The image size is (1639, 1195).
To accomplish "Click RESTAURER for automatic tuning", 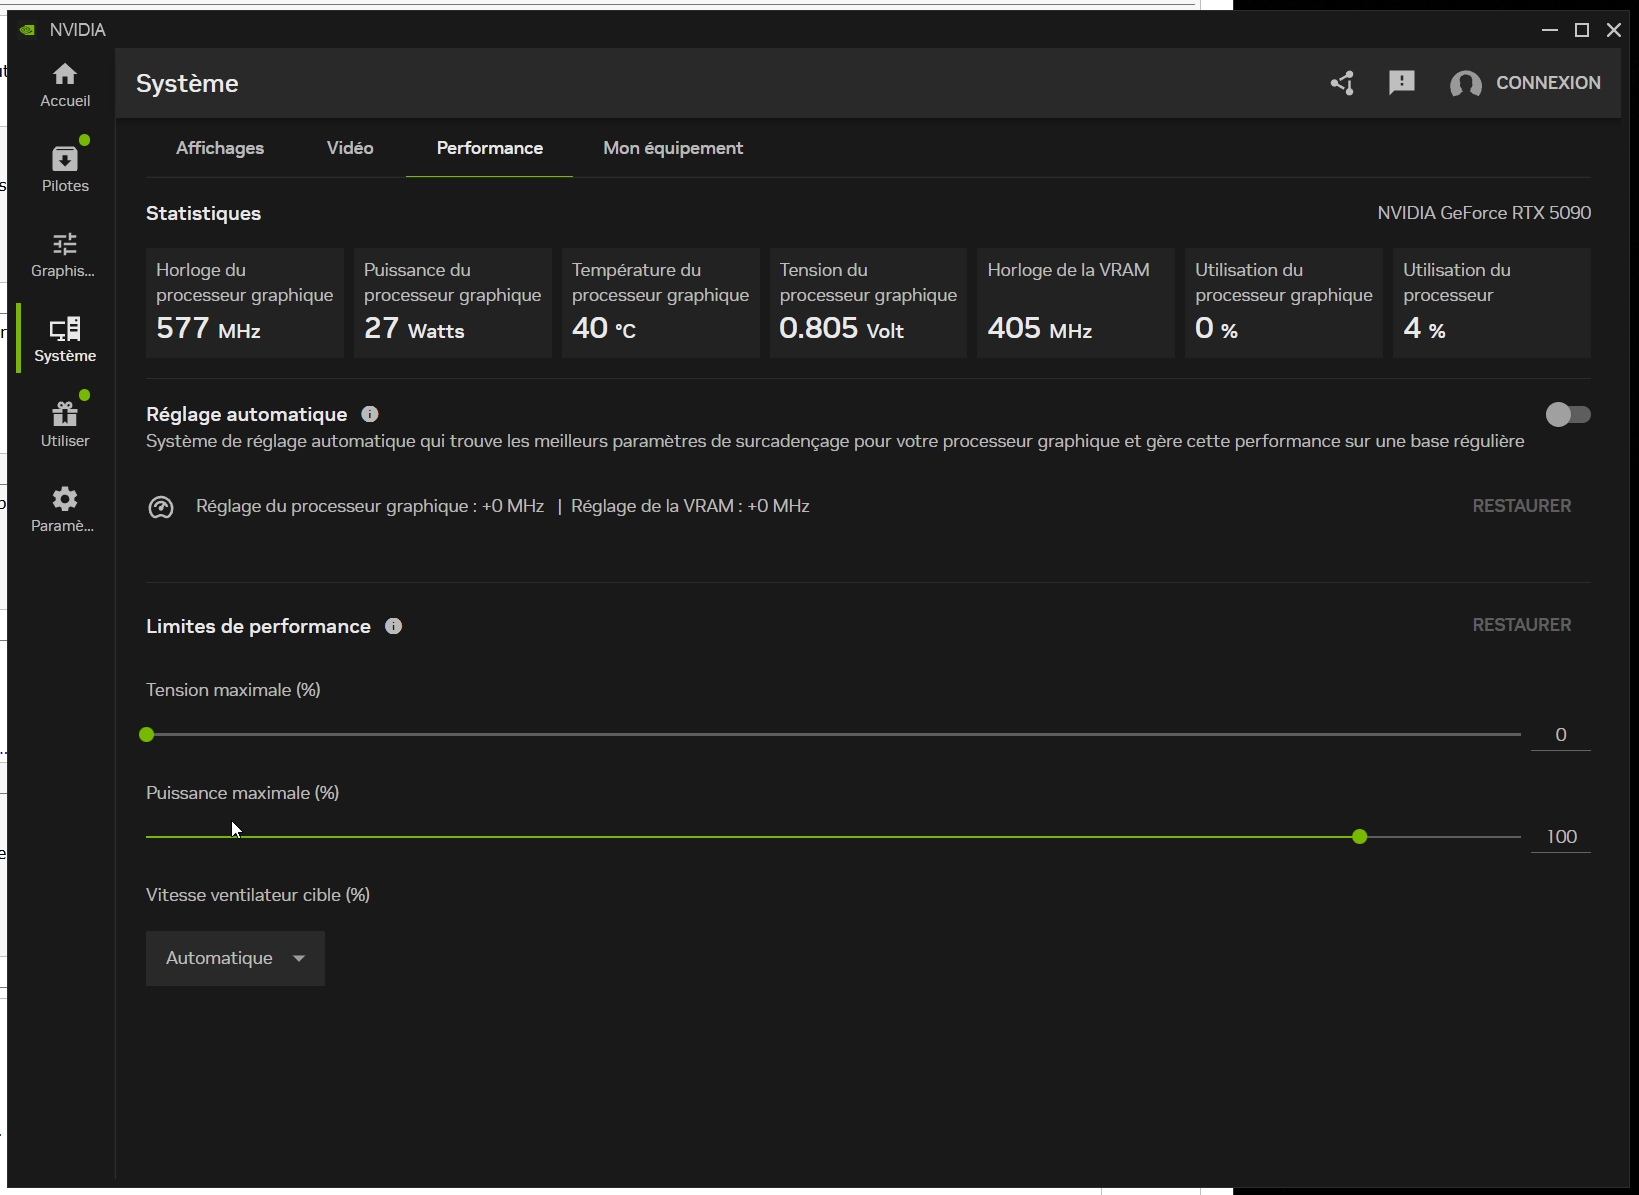I will click(1521, 506).
